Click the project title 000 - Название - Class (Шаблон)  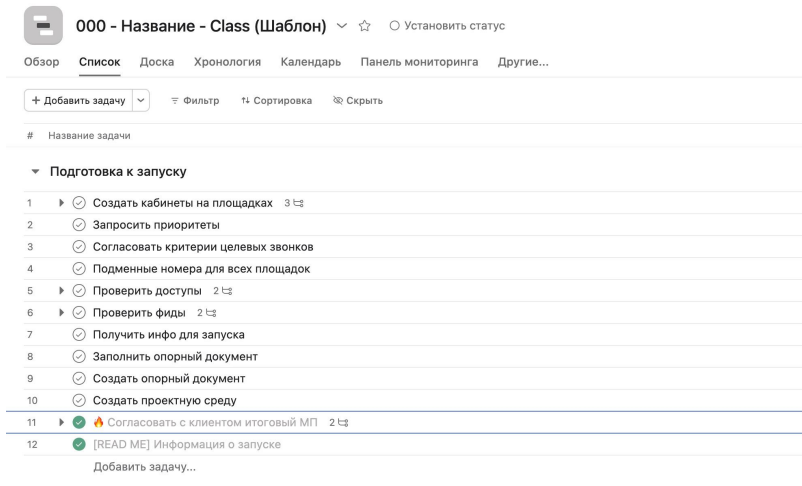click(201, 26)
